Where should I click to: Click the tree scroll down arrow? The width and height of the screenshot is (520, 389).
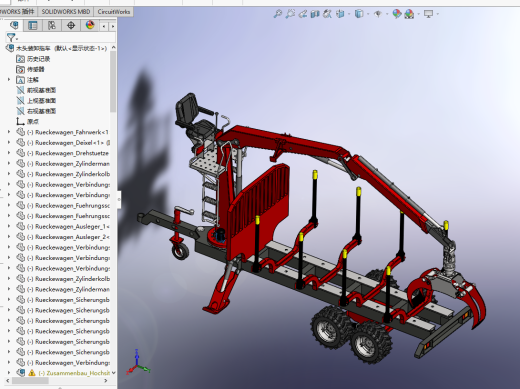[x=113, y=373]
